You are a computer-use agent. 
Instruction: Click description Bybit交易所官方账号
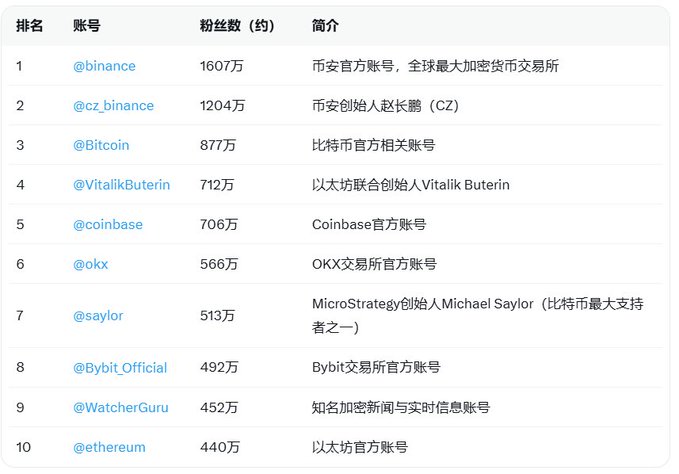[376, 368]
